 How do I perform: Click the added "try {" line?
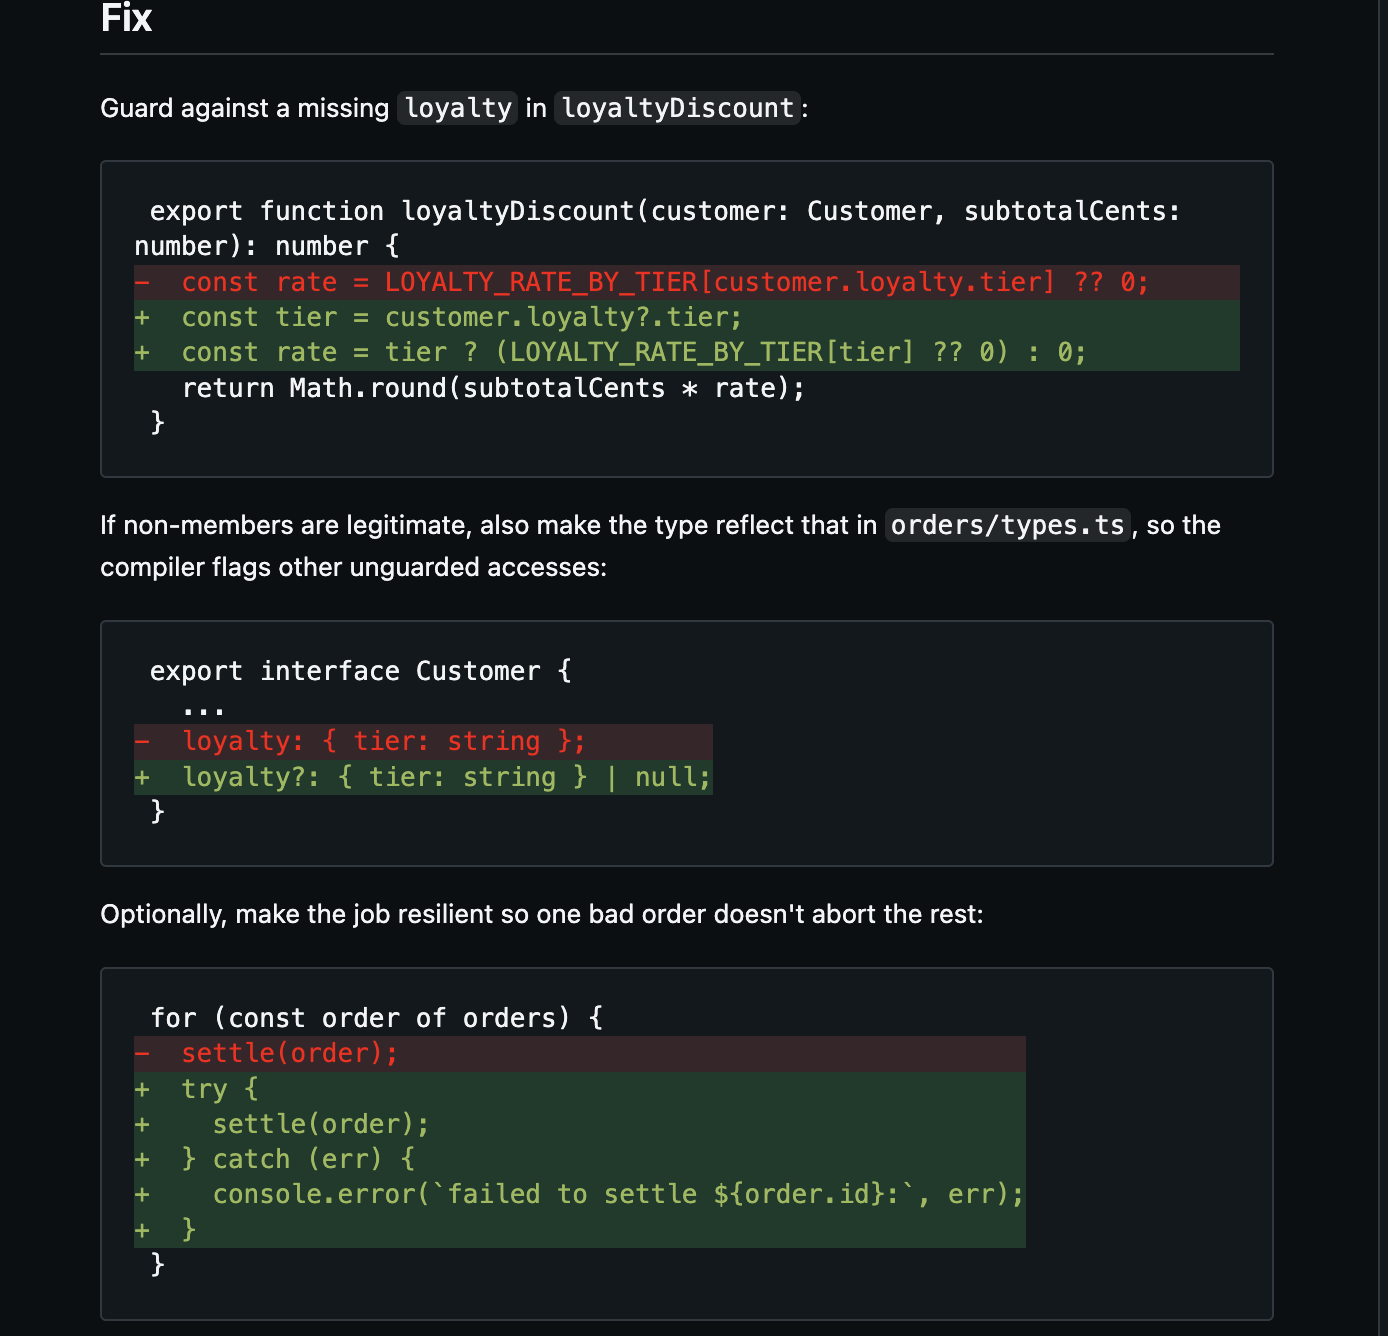580,1089
